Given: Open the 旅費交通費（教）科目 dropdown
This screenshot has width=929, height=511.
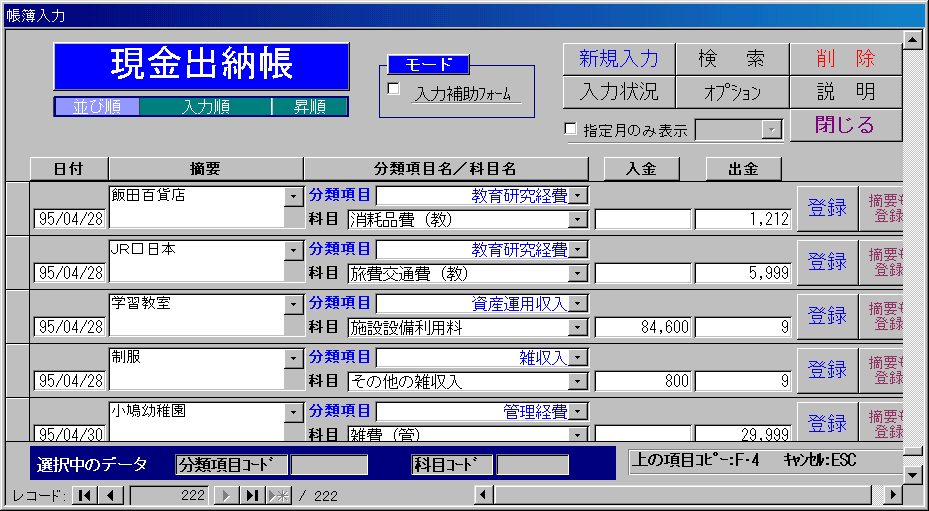Looking at the screenshot, I should pyautogui.click(x=577, y=273).
